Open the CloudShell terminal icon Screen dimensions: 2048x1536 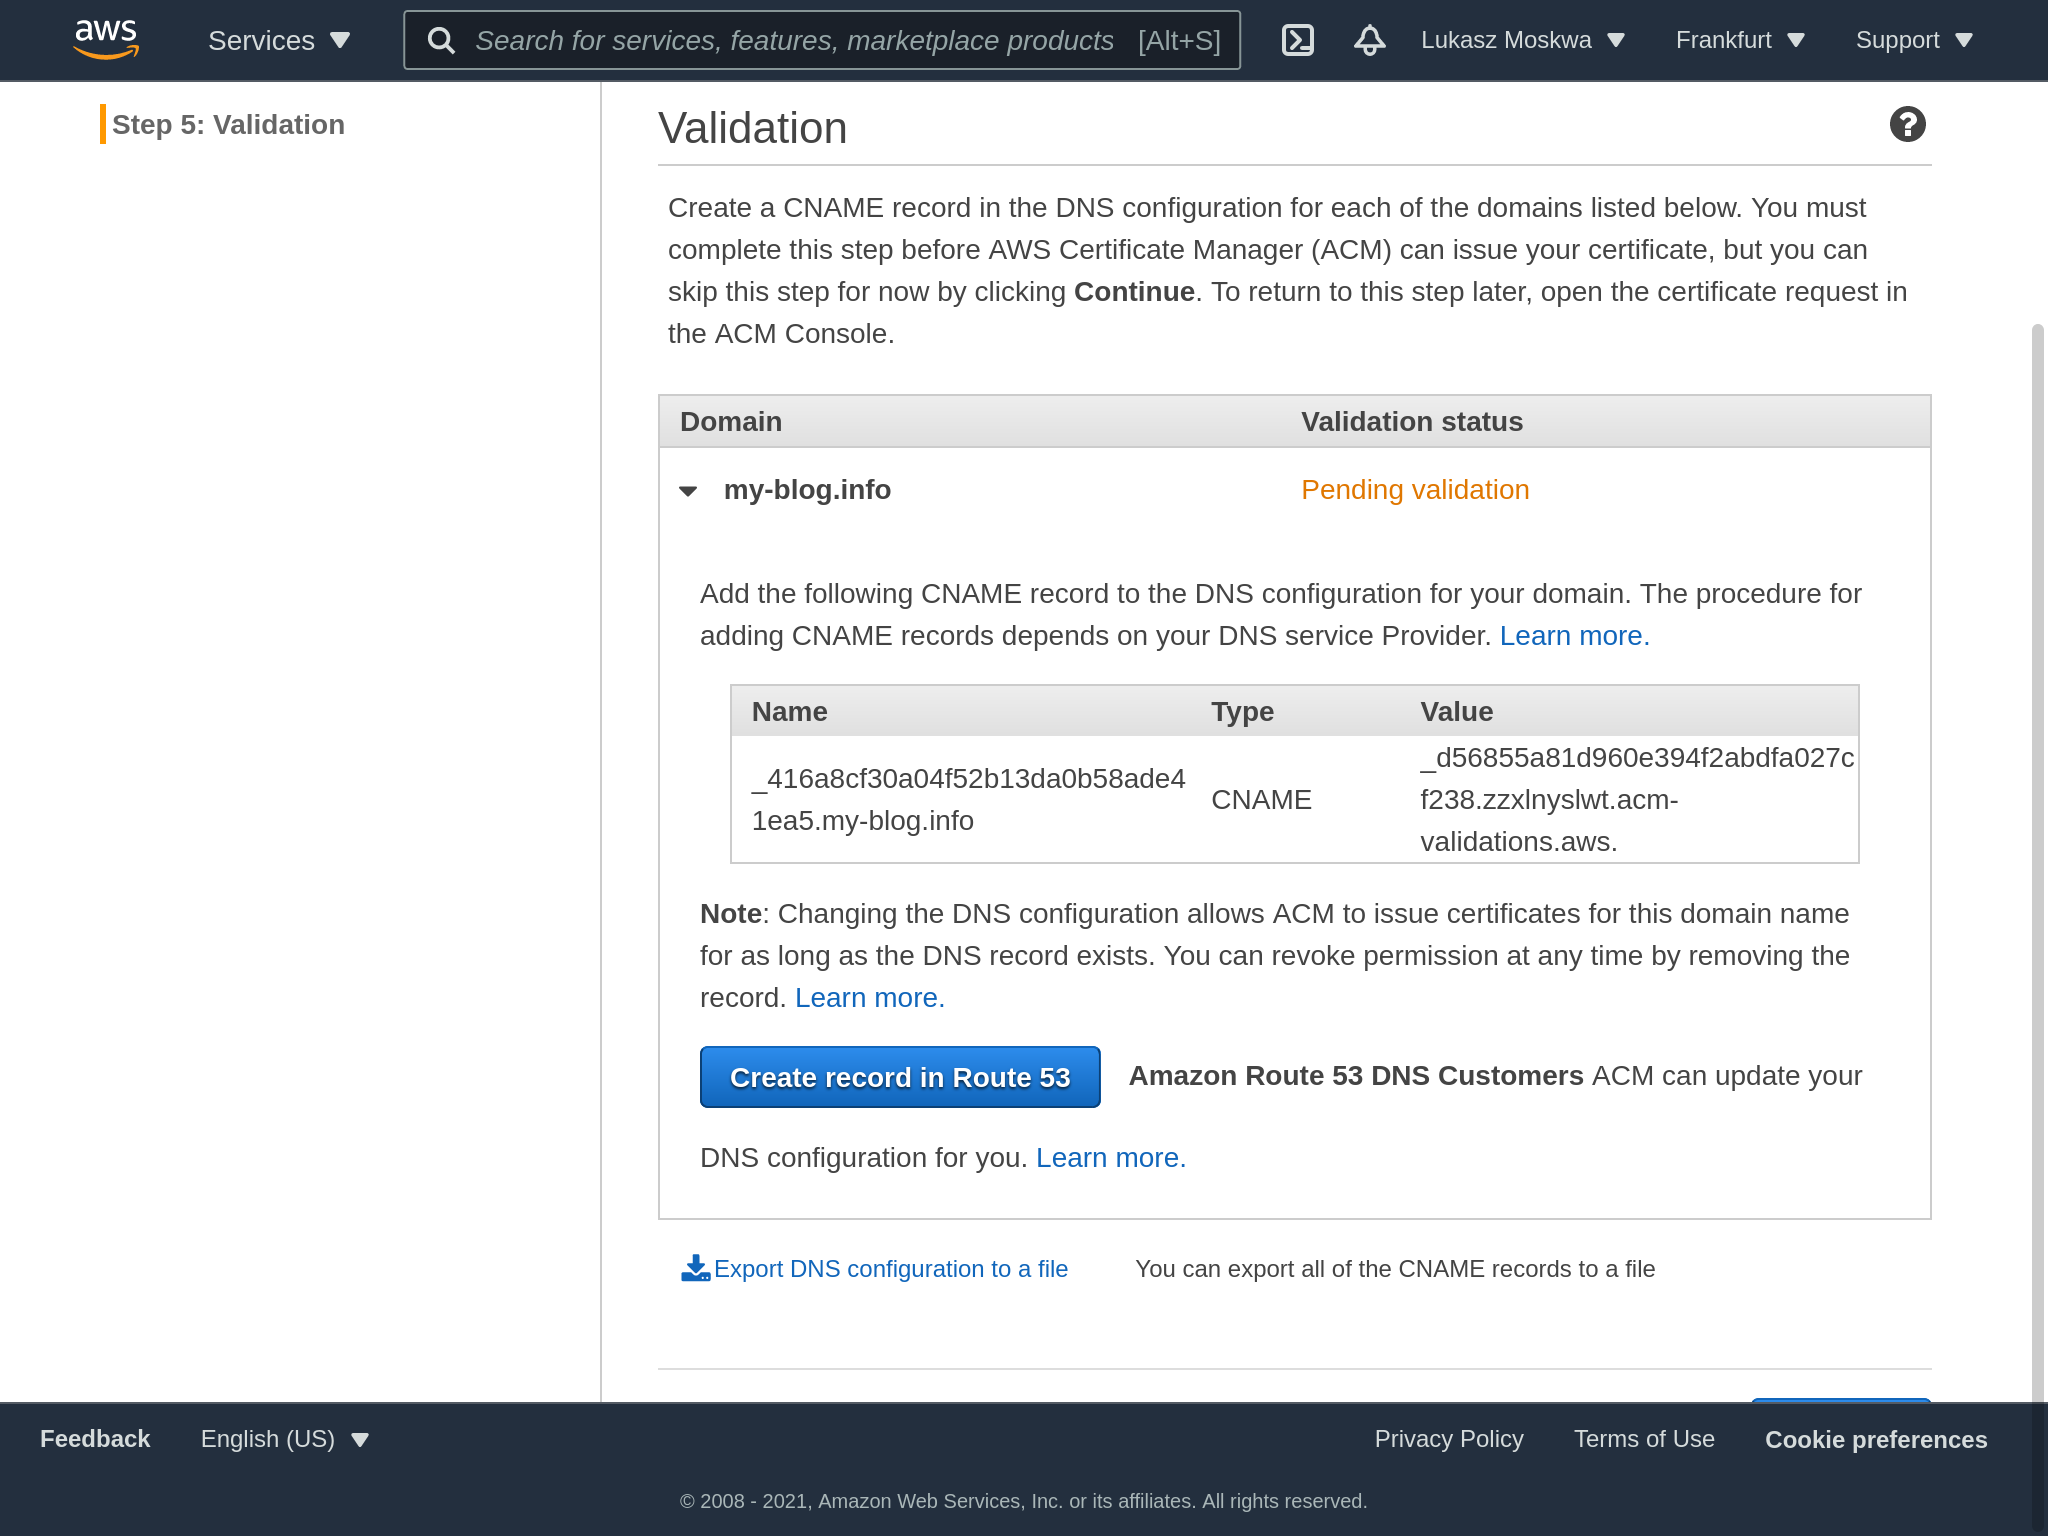pyautogui.click(x=1297, y=40)
